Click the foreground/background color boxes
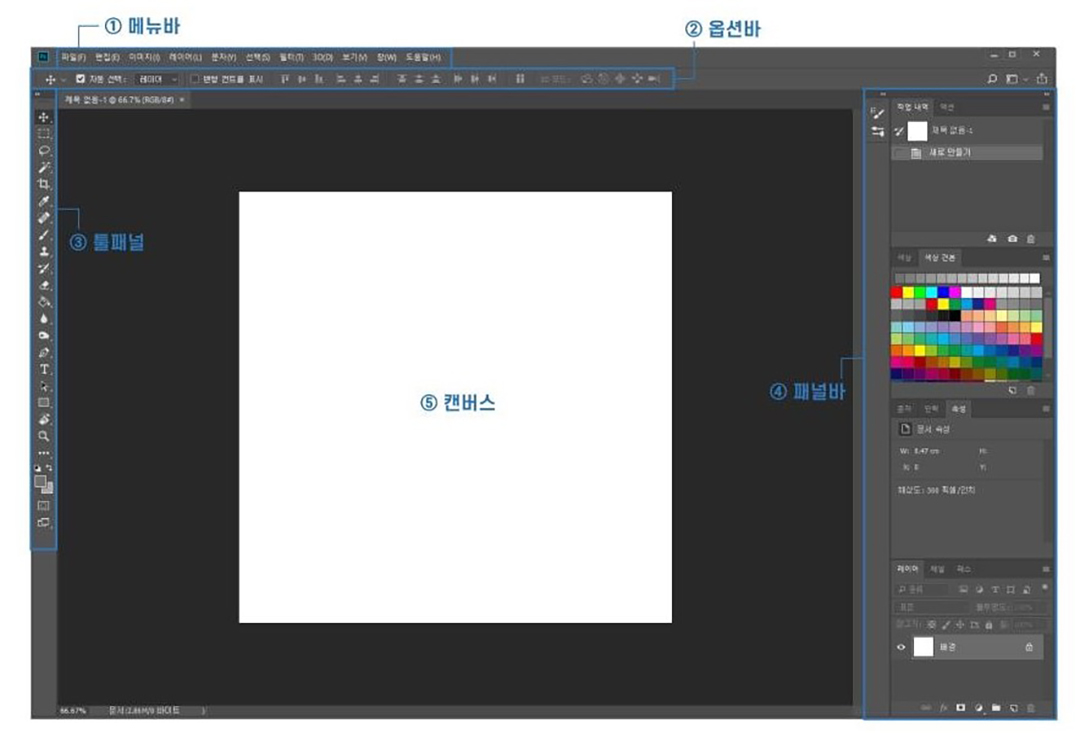 point(43,484)
